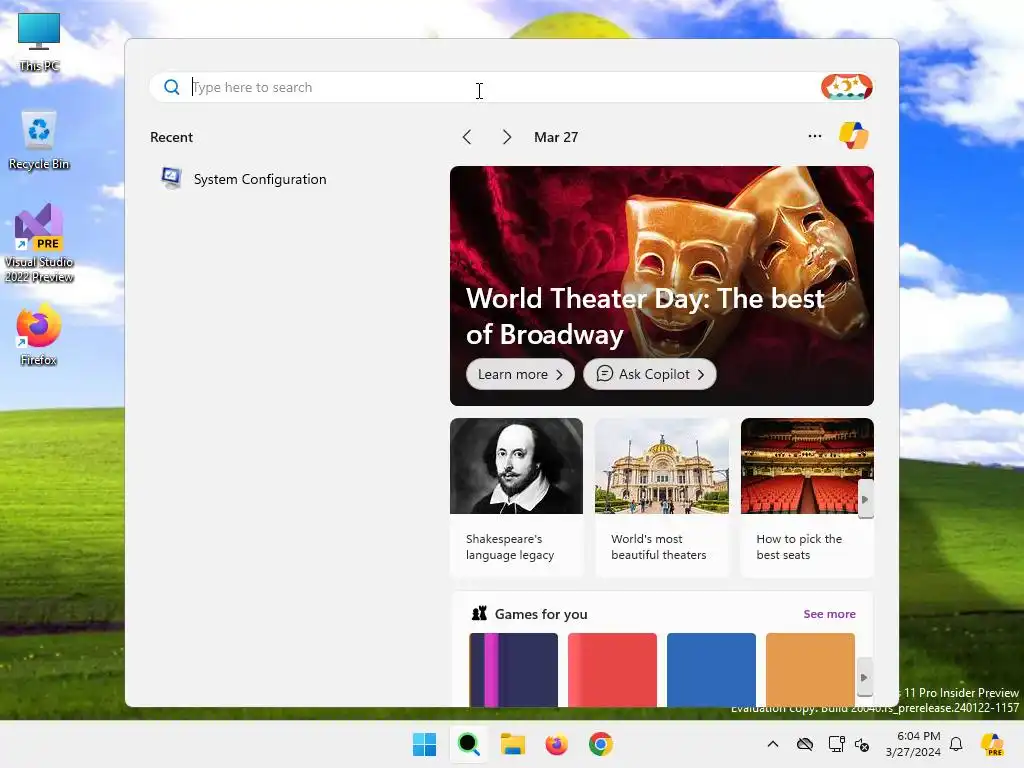This screenshot has width=1024, height=768.
Task: Open Shakespeare's language legacy card
Action: 516,498
